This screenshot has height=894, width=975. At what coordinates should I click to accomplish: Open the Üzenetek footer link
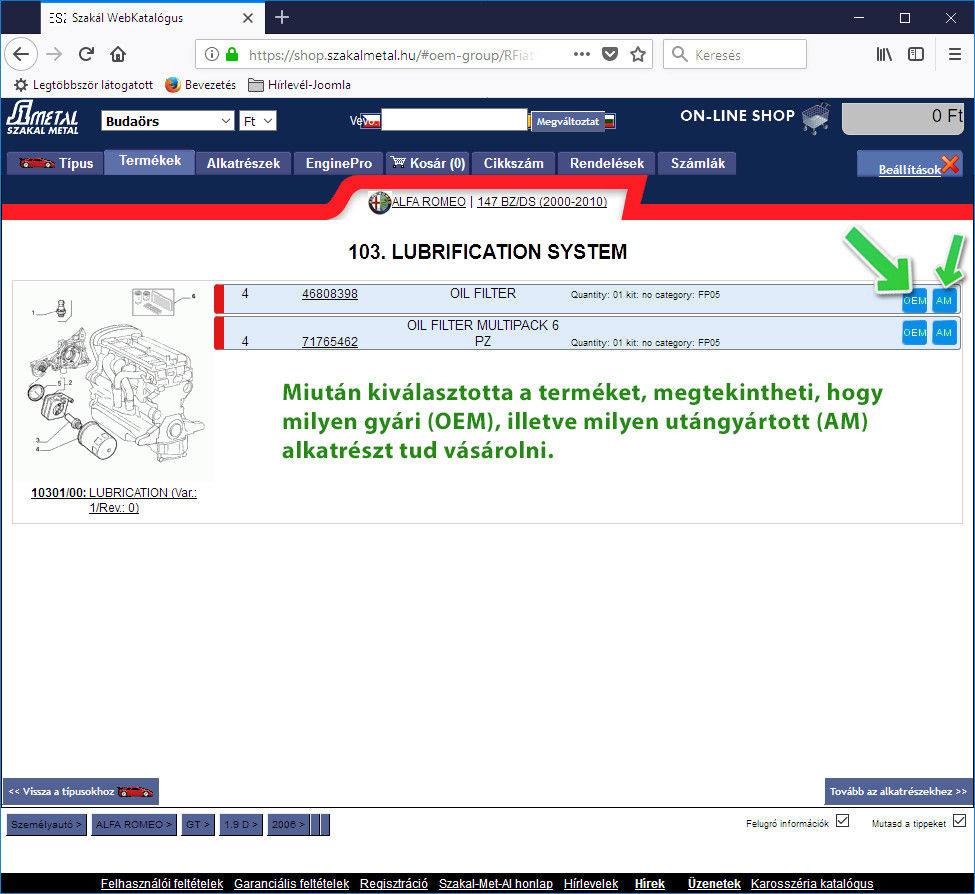click(x=714, y=883)
